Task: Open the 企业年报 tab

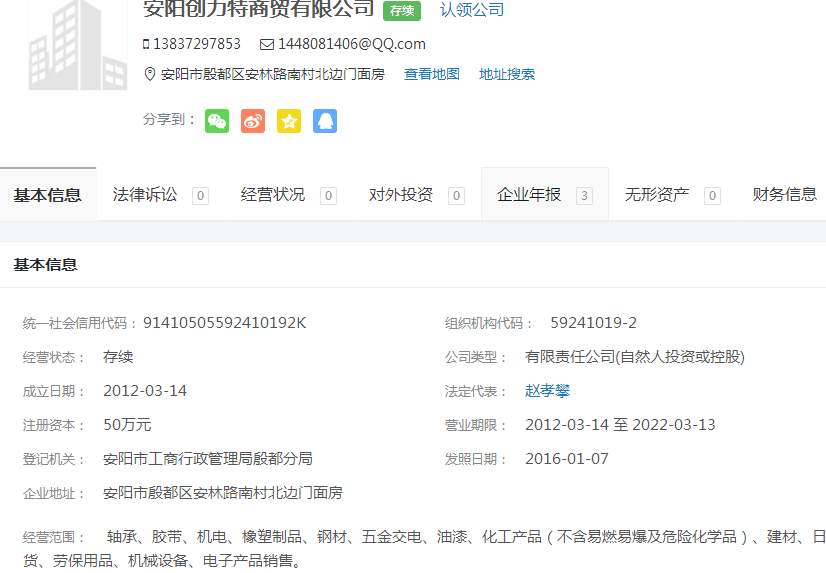Action: [x=529, y=195]
